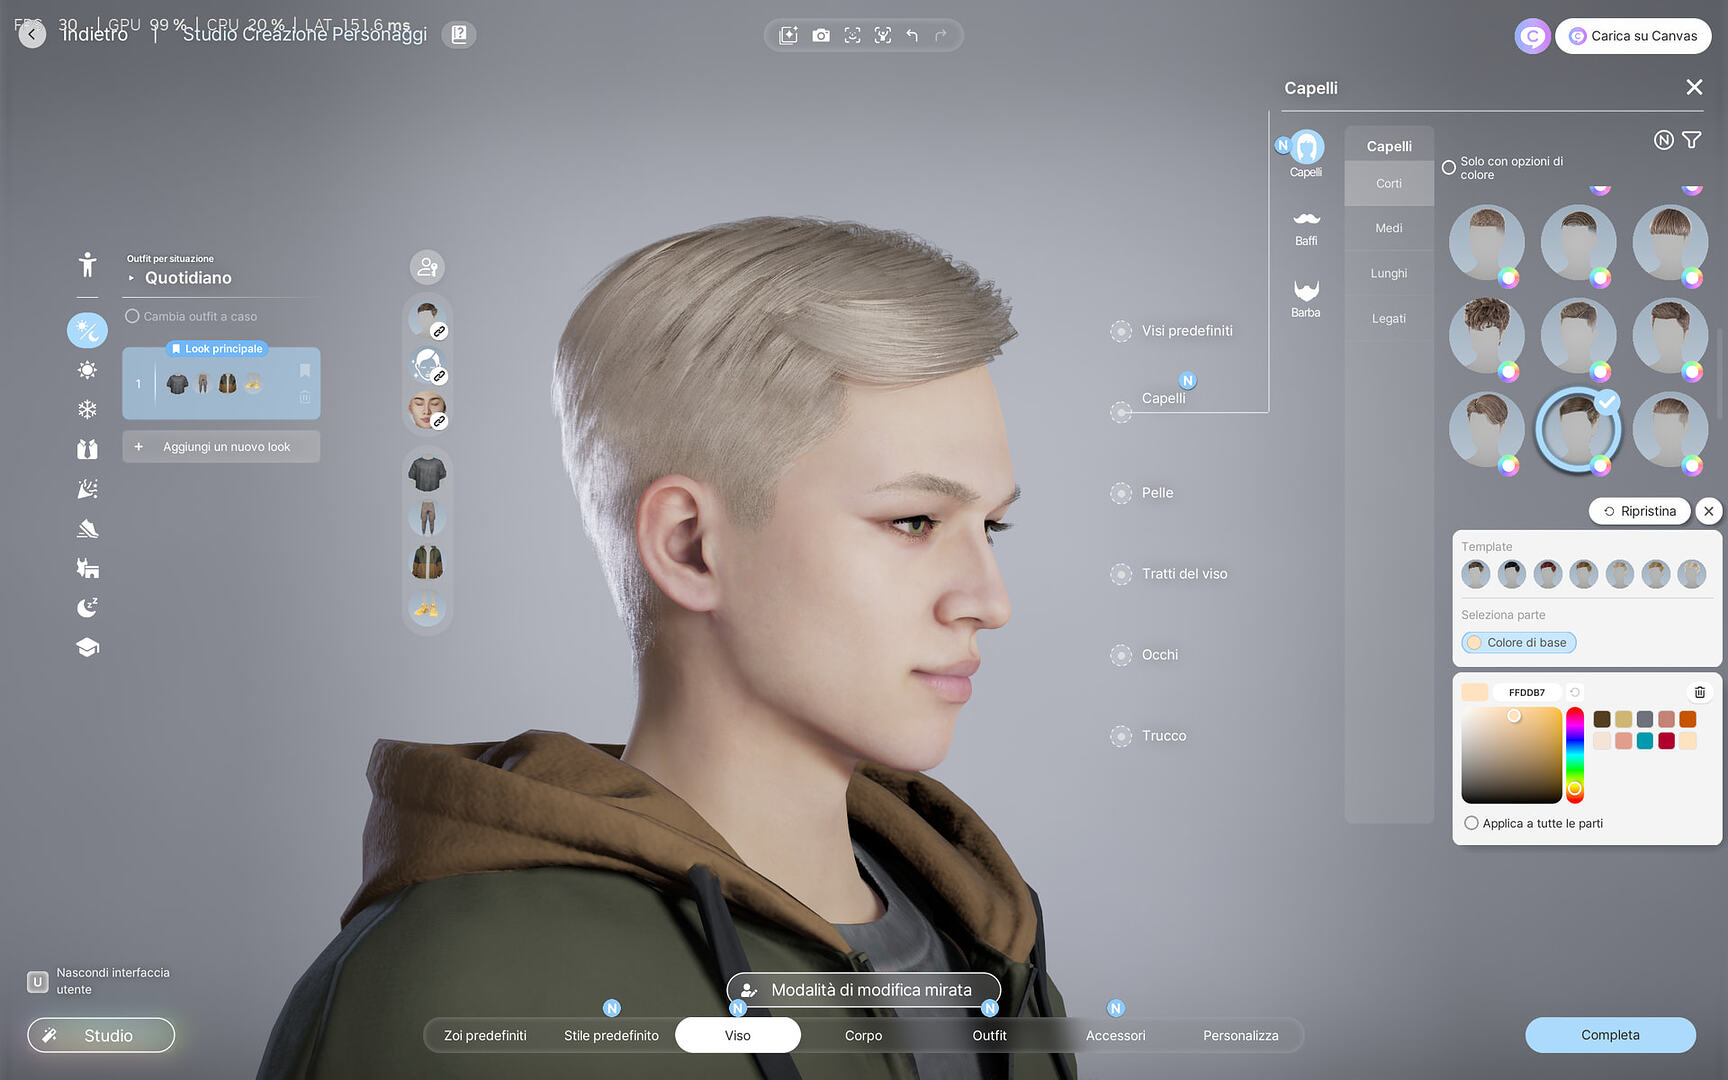Select the party popper outfit icon
The width and height of the screenshot is (1728, 1080).
click(x=88, y=489)
